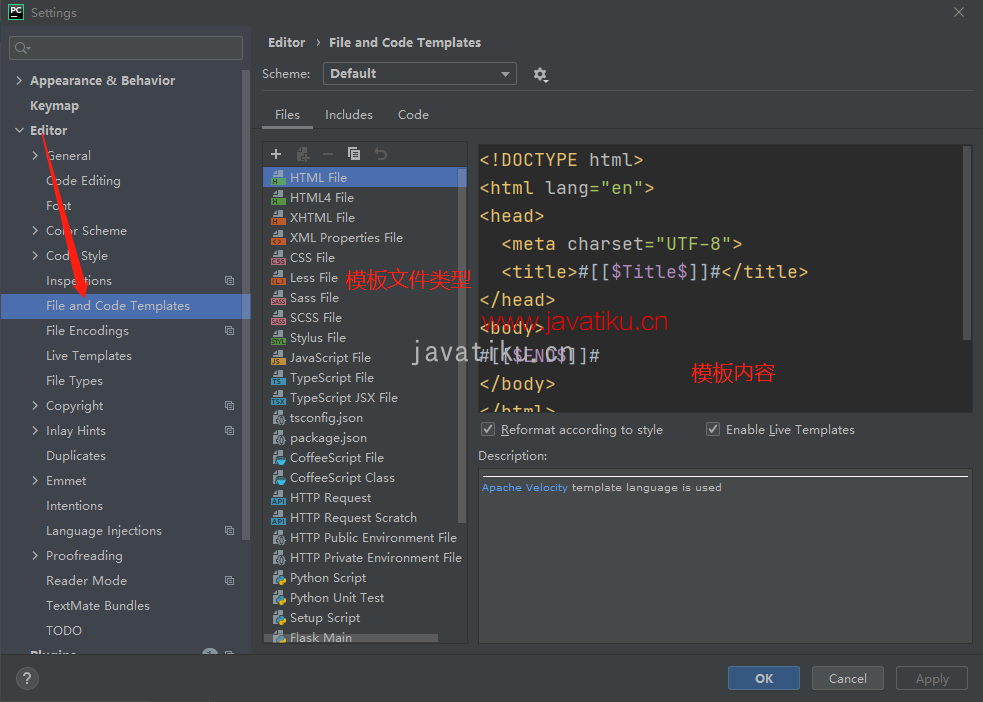Click the OK button
The image size is (983, 702).
(764, 678)
